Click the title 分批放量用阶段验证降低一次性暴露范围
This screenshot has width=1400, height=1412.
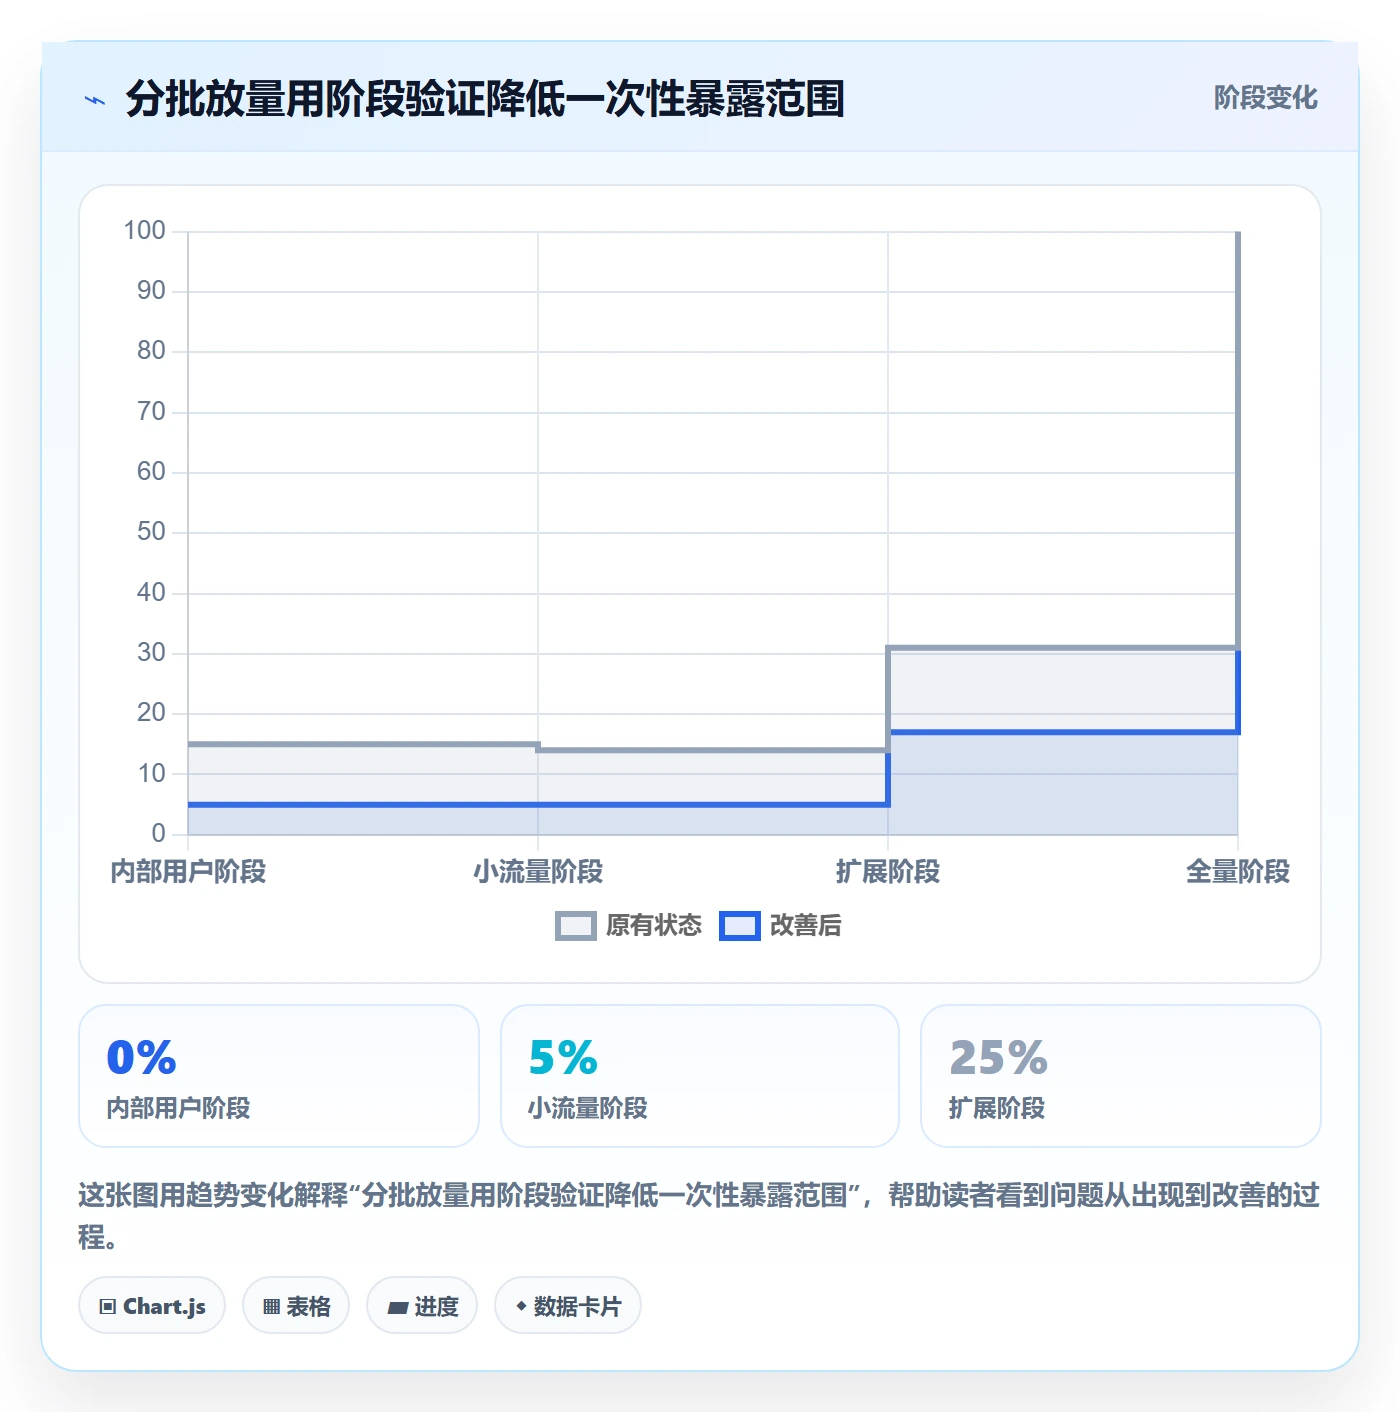tap(485, 99)
